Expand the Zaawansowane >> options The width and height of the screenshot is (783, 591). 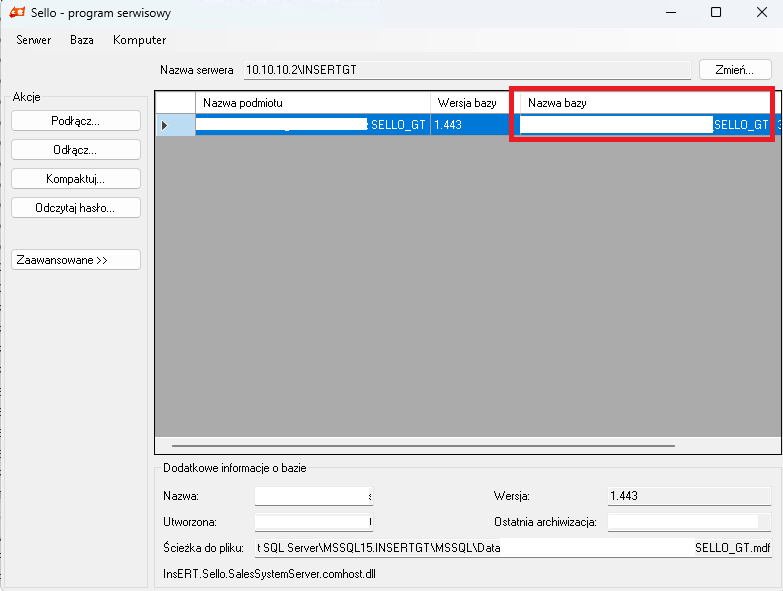(76, 260)
